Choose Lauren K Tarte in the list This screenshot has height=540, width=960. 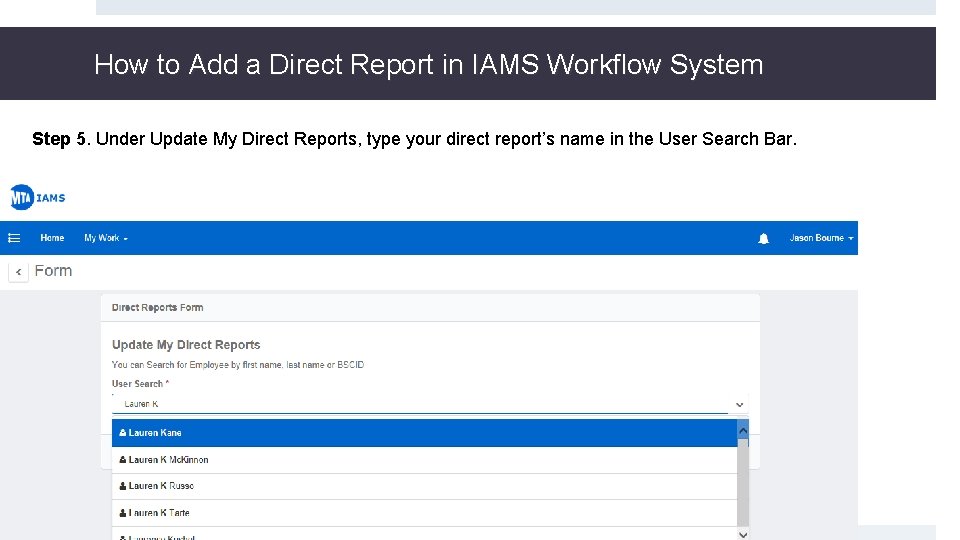pyautogui.click(x=424, y=513)
